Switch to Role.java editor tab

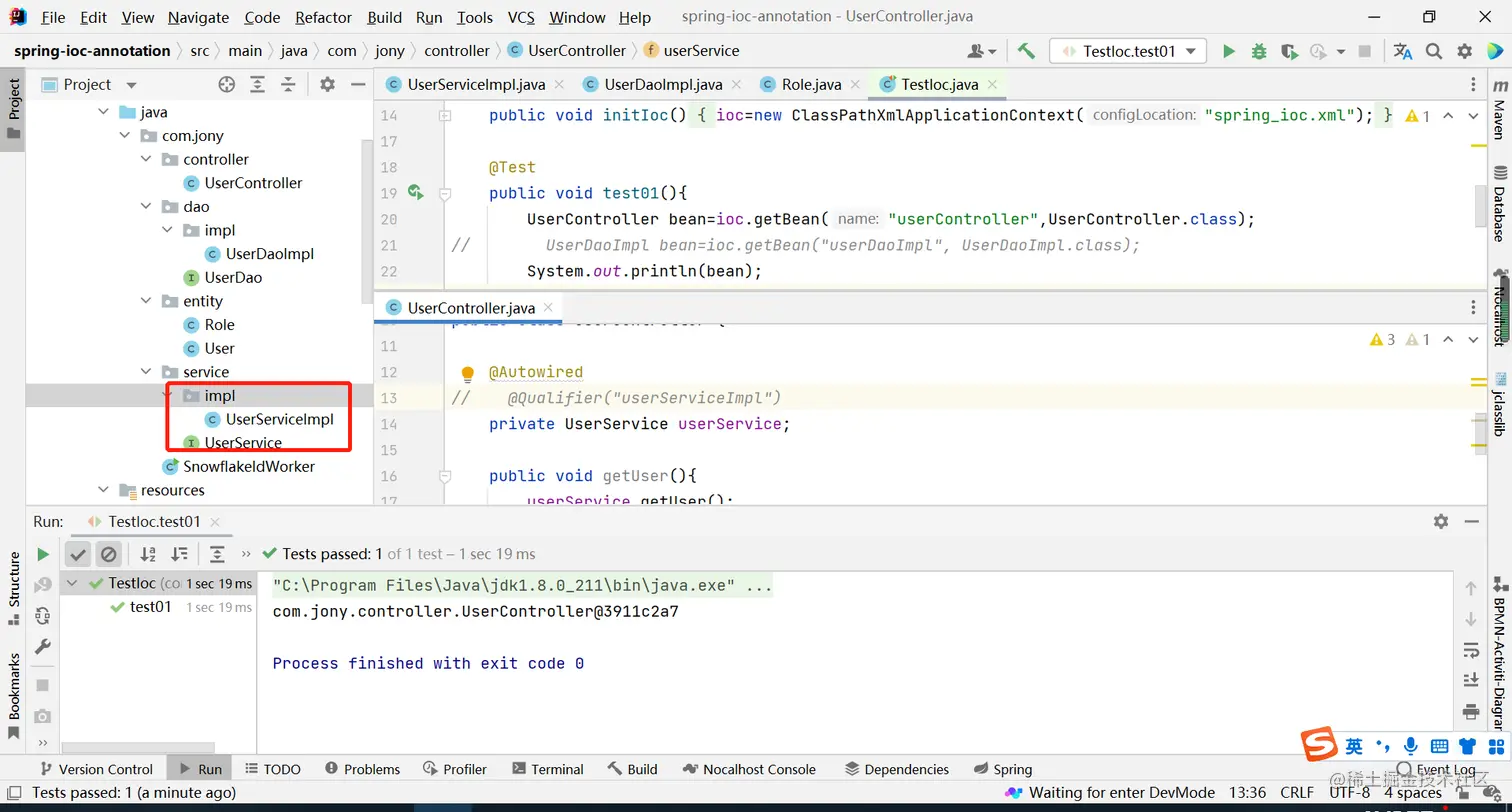point(811,85)
